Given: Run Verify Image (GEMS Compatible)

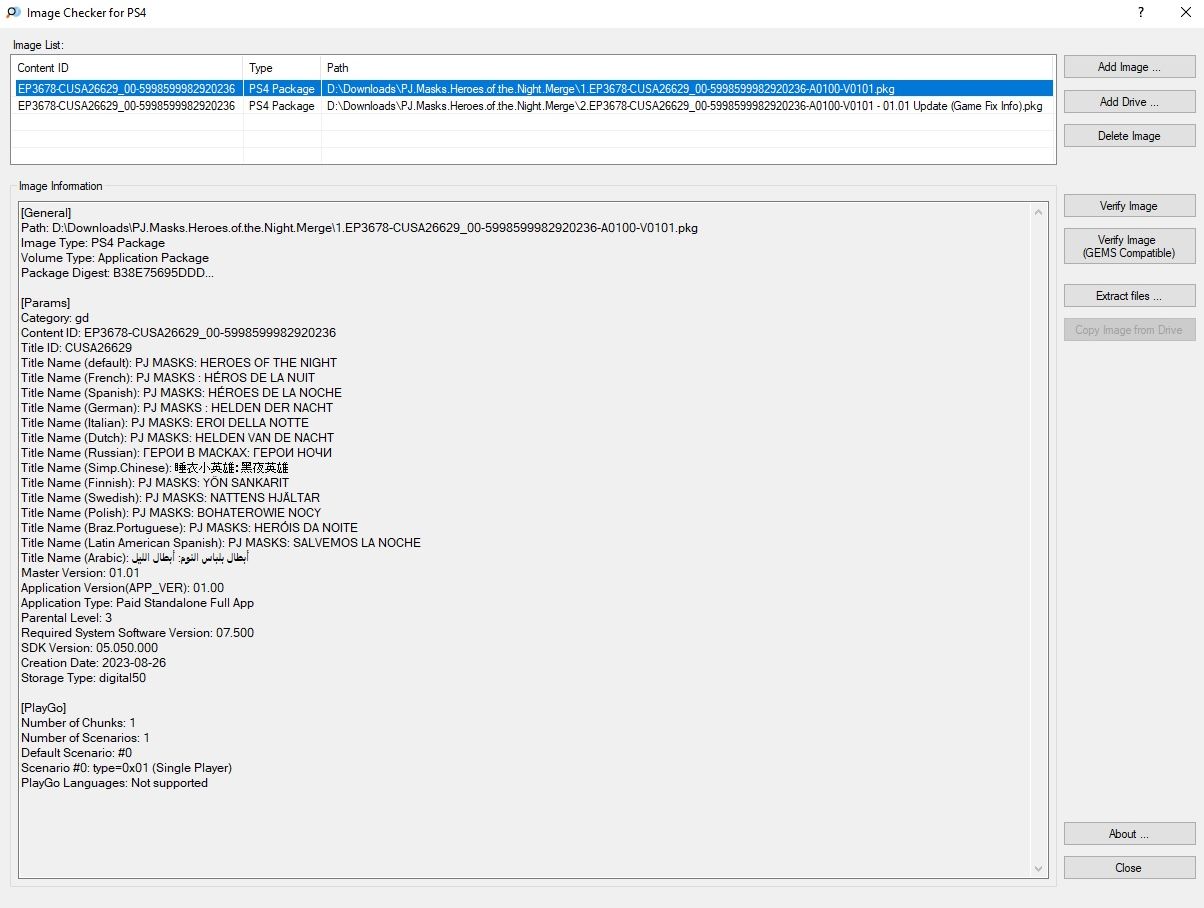Looking at the screenshot, I should [1129, 246].
